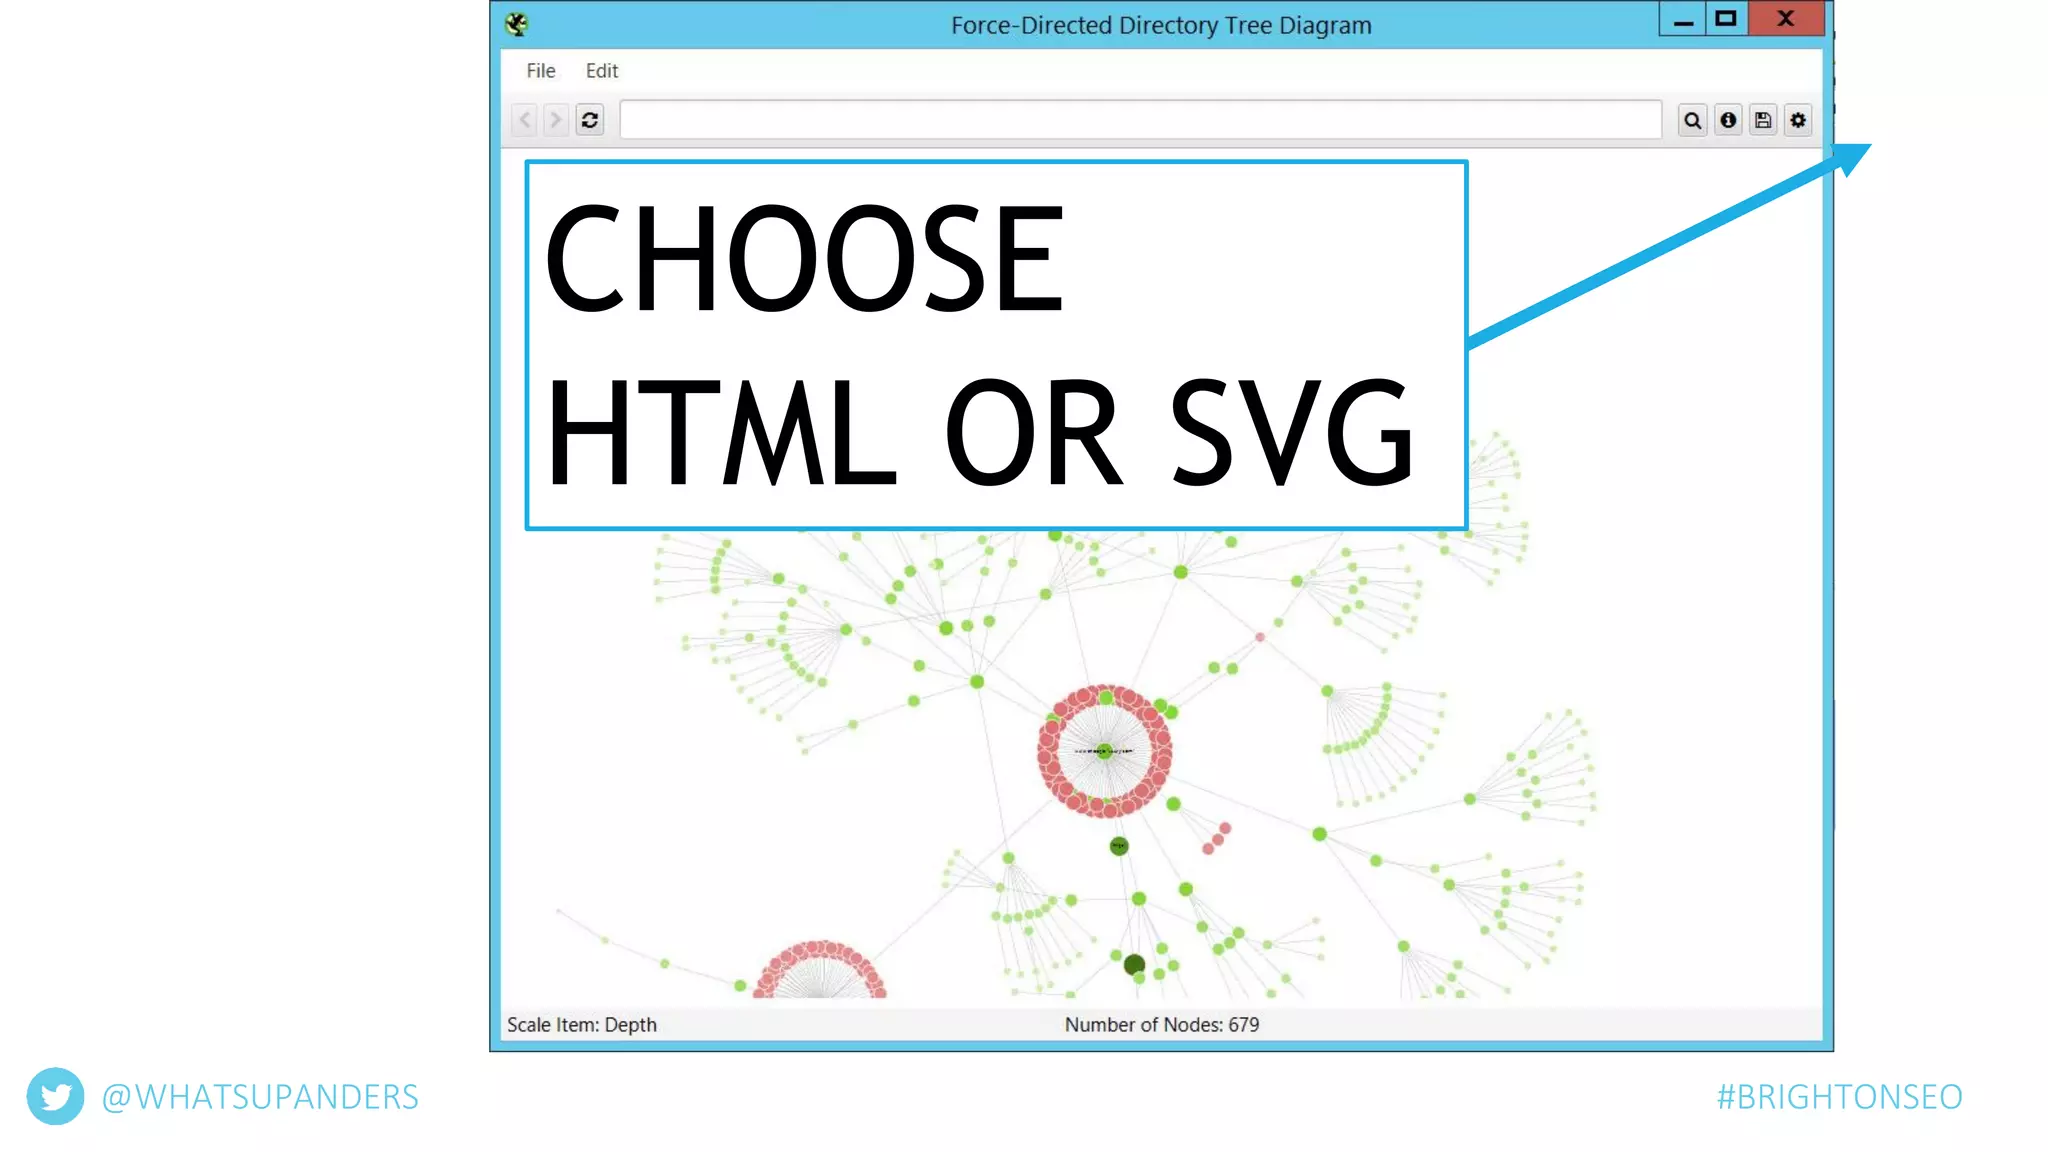This screenshot has width=2048, height=1152.
Task: Click the 'Number of Nodes: 679' status text
Action: (1162, 1025)
